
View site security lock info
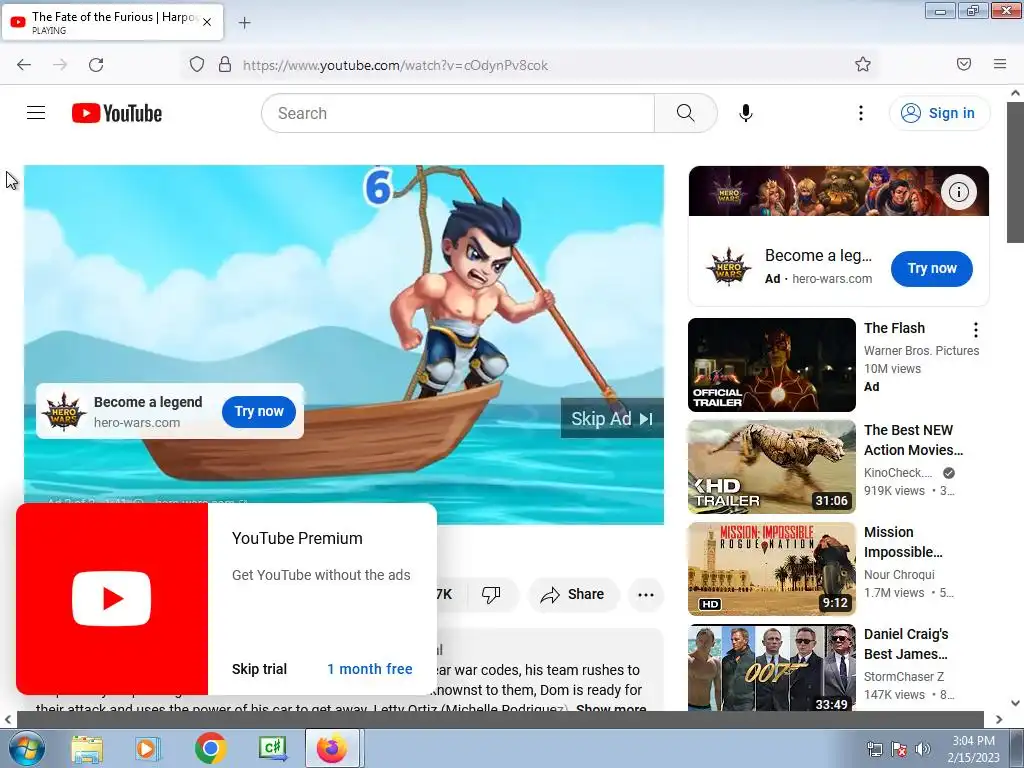[225, 64]
